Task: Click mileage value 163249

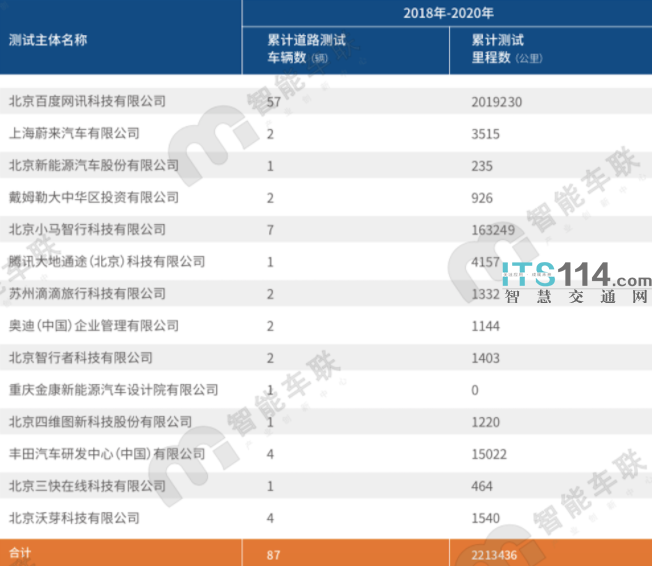Action: (x=493, y=230)
